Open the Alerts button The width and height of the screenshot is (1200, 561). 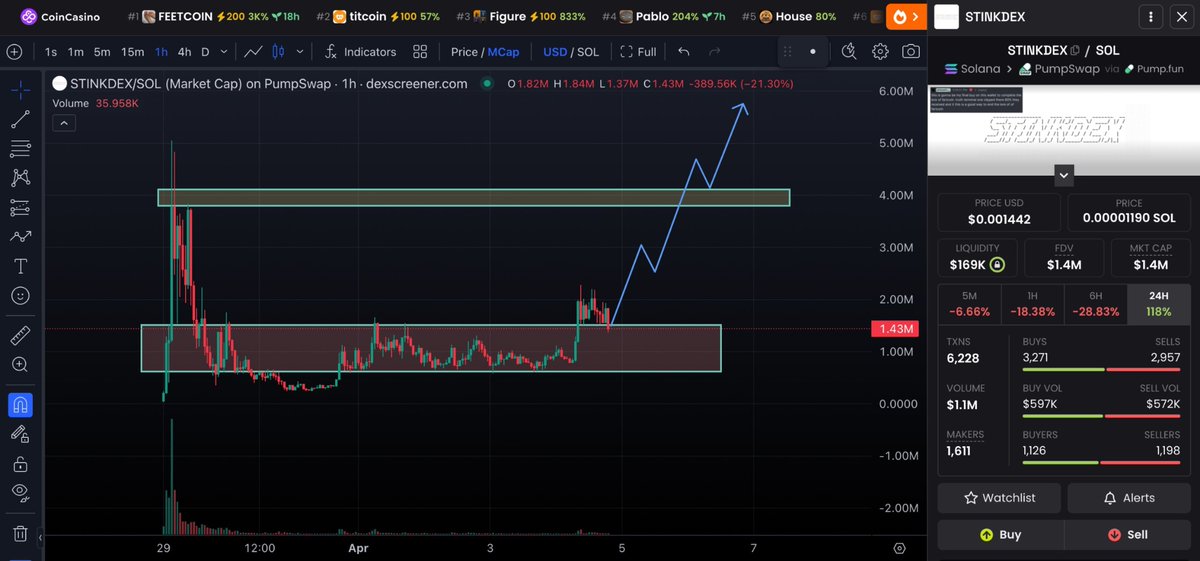(x=1129, y=497)
